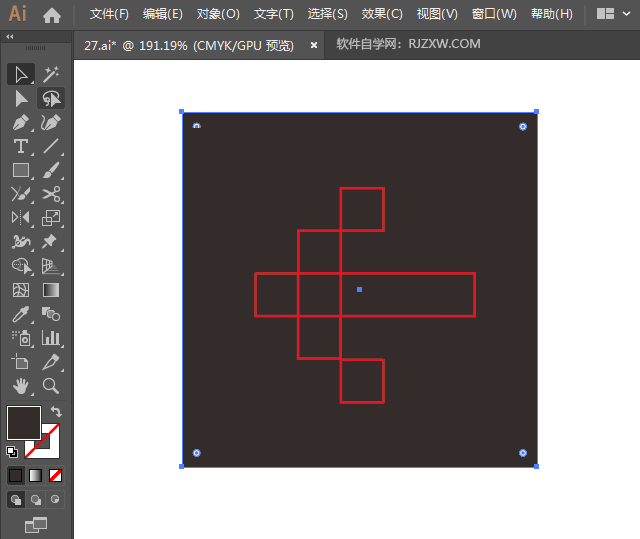Select the Puppet Warp pin tool
Viewport: 640px width, 539px height.
coord(51,242)
